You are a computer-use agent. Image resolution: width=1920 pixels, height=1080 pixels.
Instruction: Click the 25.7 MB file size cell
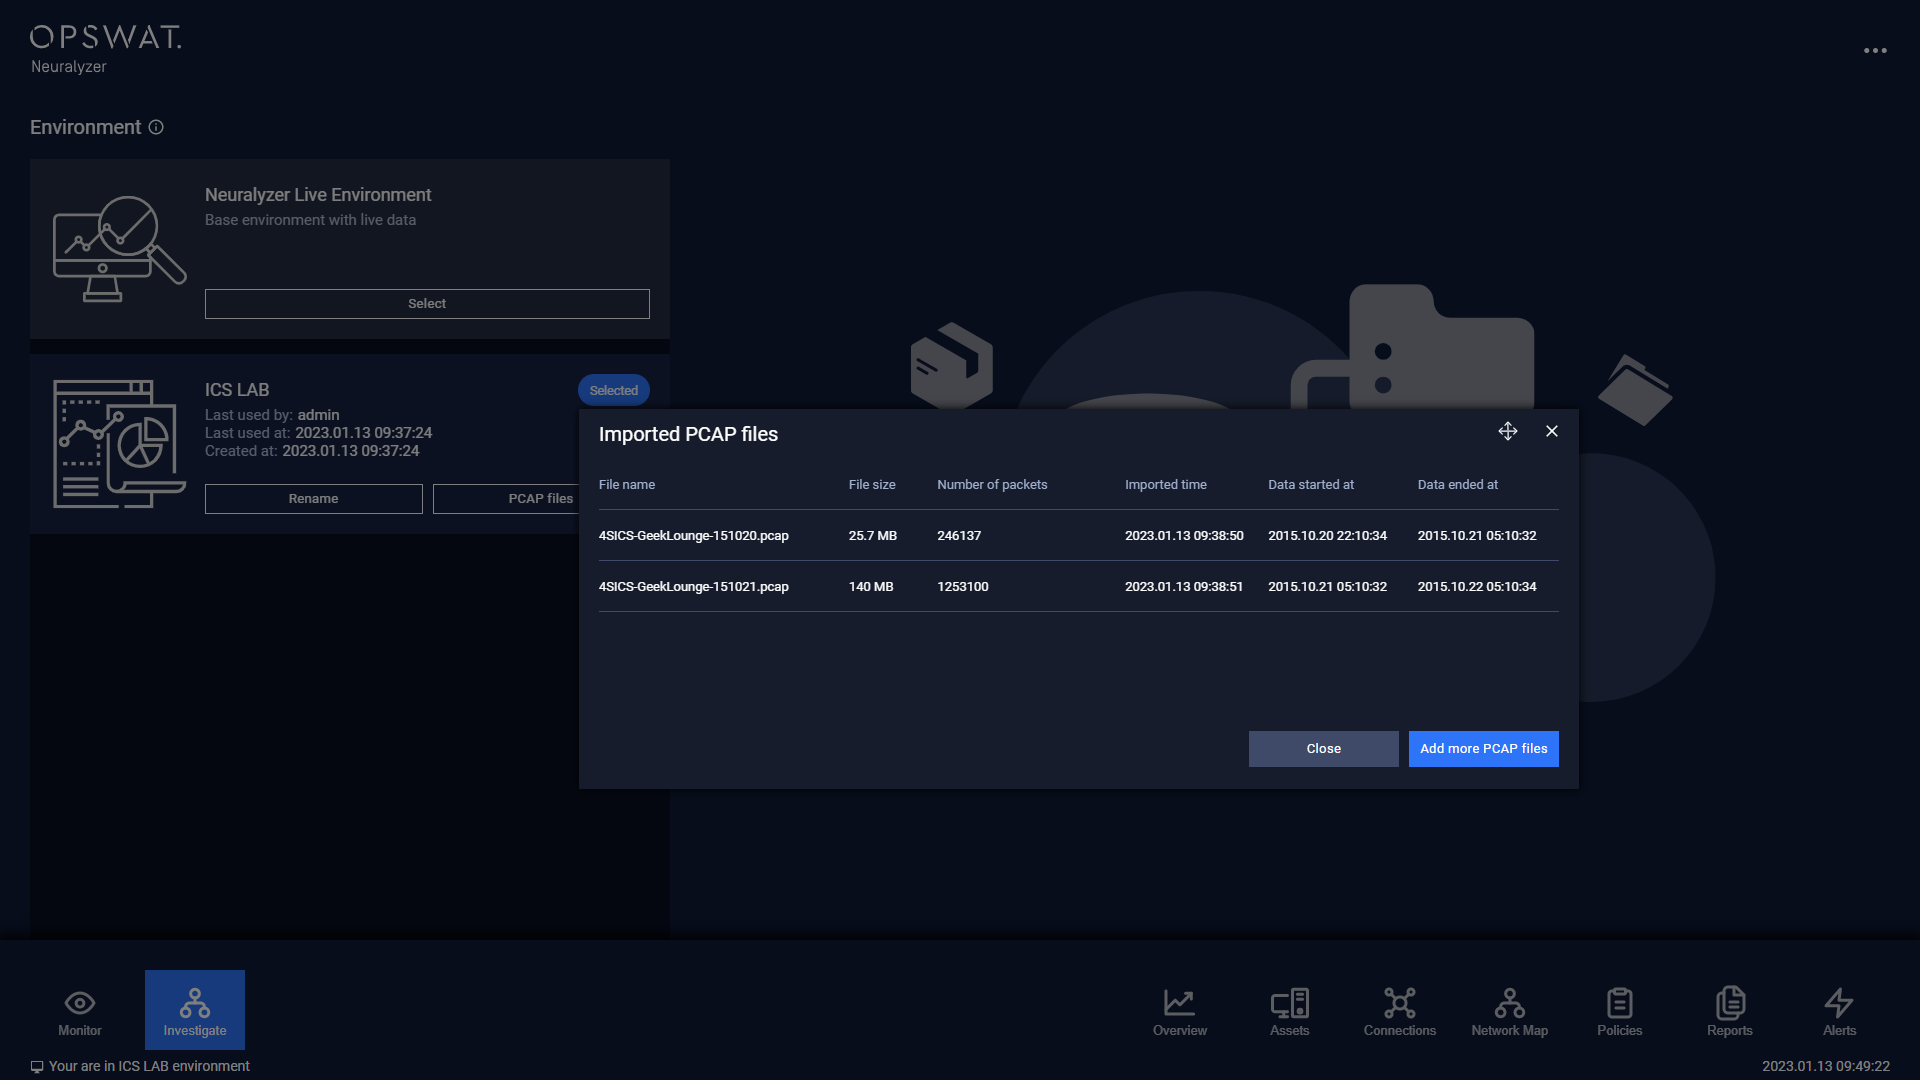[x=873, y=536]
